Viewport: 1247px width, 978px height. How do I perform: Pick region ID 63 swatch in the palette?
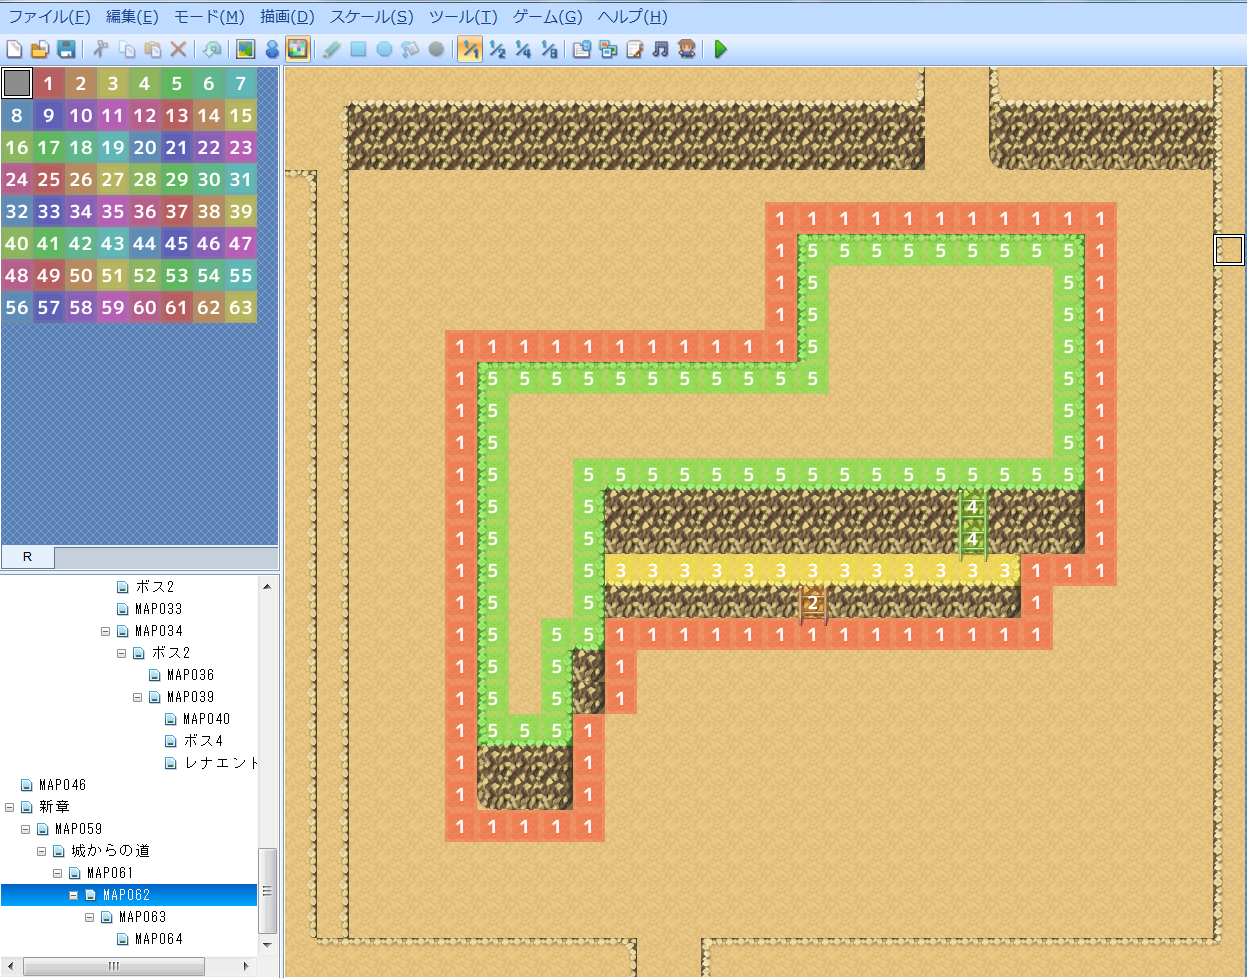pyautogui.click(x=241, y=307)
